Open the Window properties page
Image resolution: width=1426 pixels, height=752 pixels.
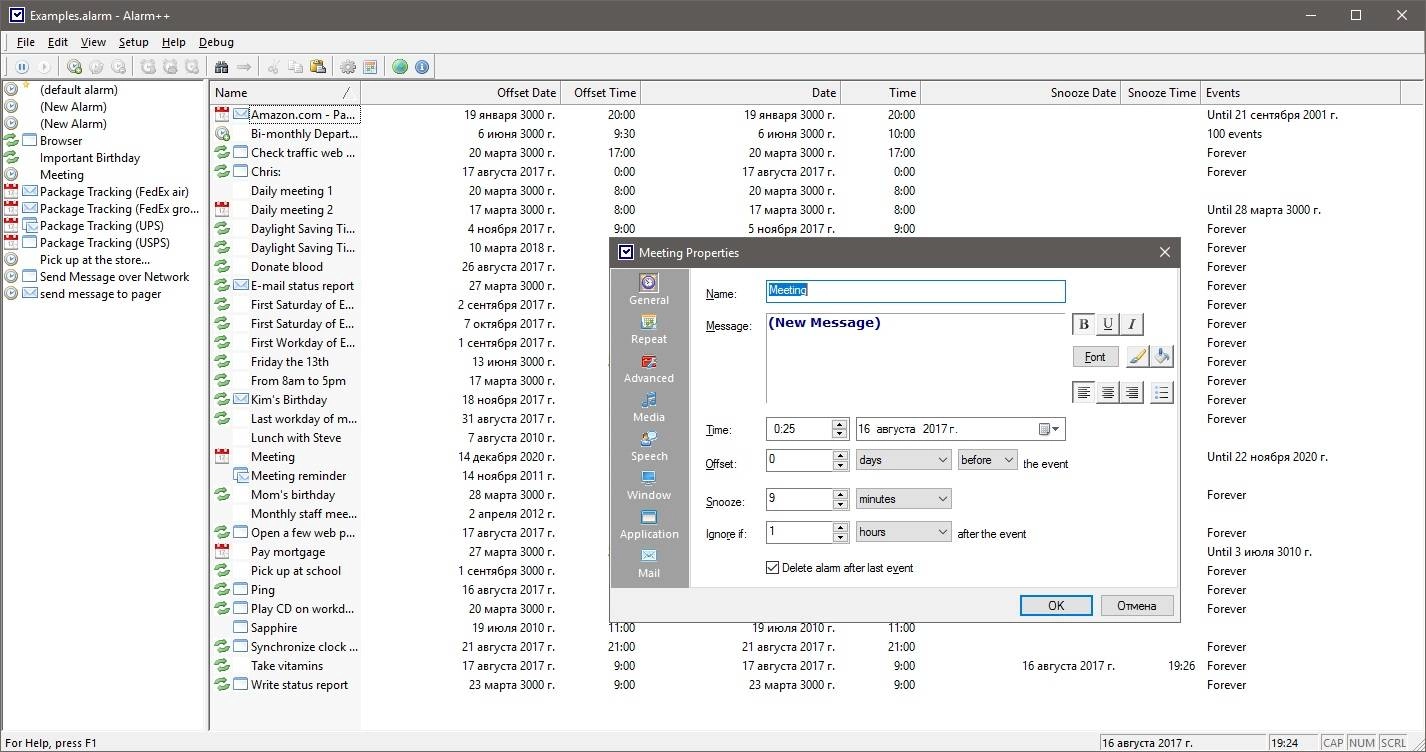pos(649,485)
